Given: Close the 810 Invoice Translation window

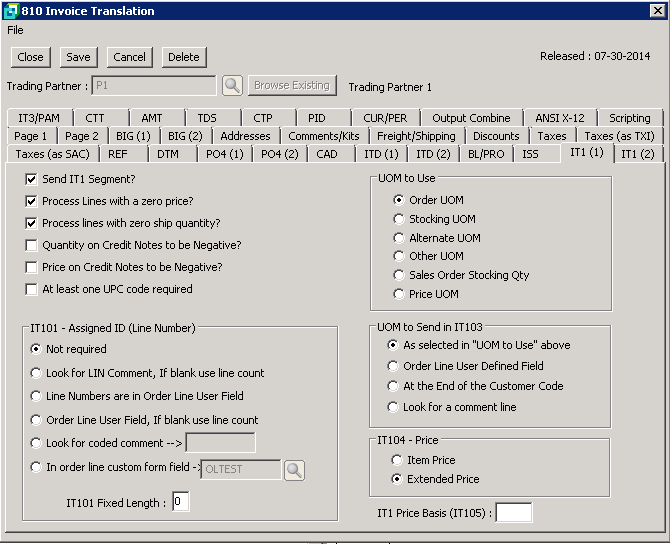Looking at the screenshot, I should point(657,11).
